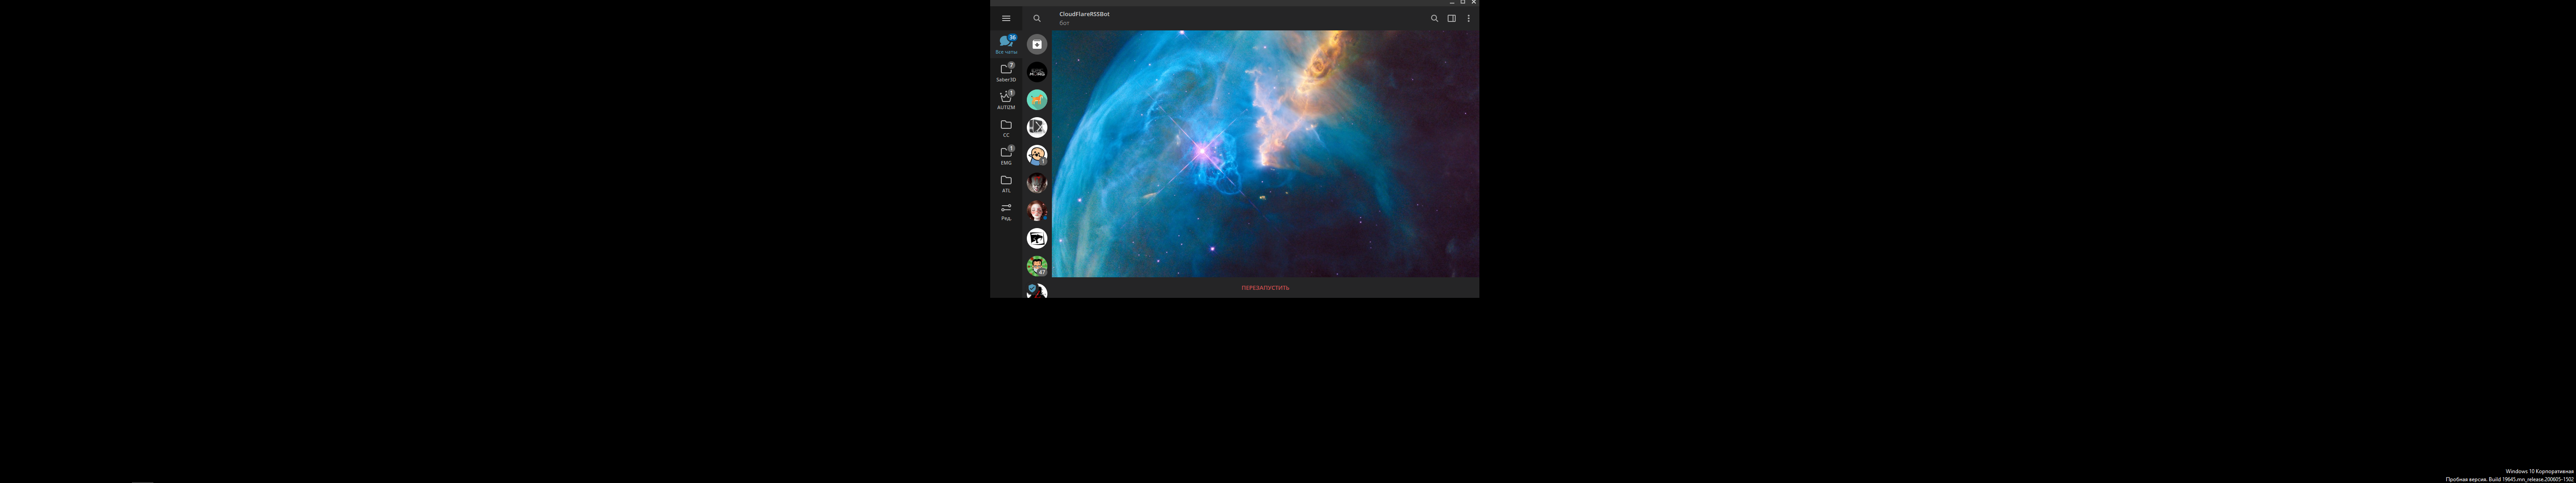The width and height of the screenshot is (2576, 483).
Task: Select the Все чаты folder
Action: click(1006, 44)
